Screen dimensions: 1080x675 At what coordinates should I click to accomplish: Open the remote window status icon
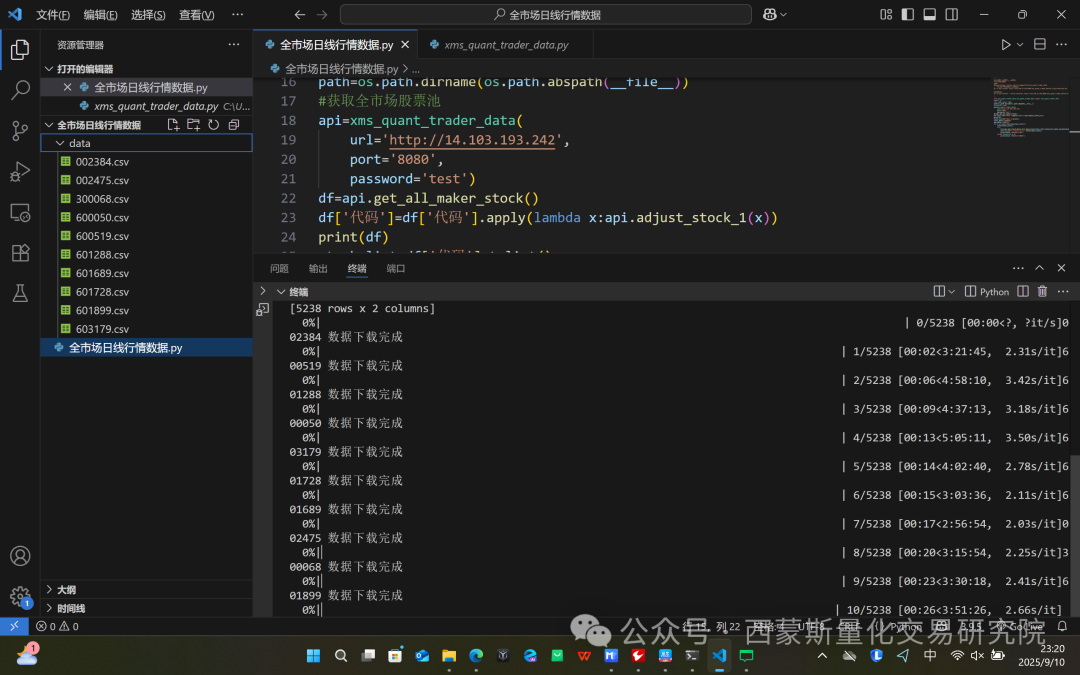pyautogui.click(x=14, y=626)
